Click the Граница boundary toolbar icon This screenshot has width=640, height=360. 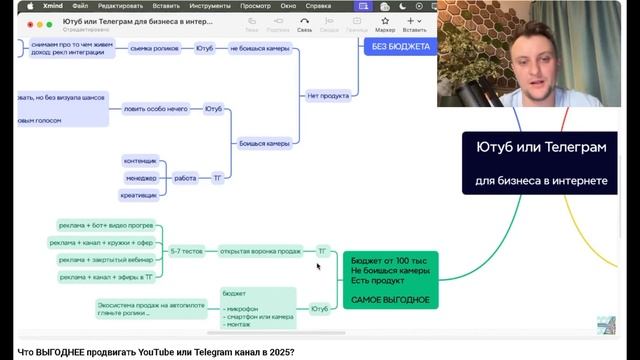click(x=357, y=24)
